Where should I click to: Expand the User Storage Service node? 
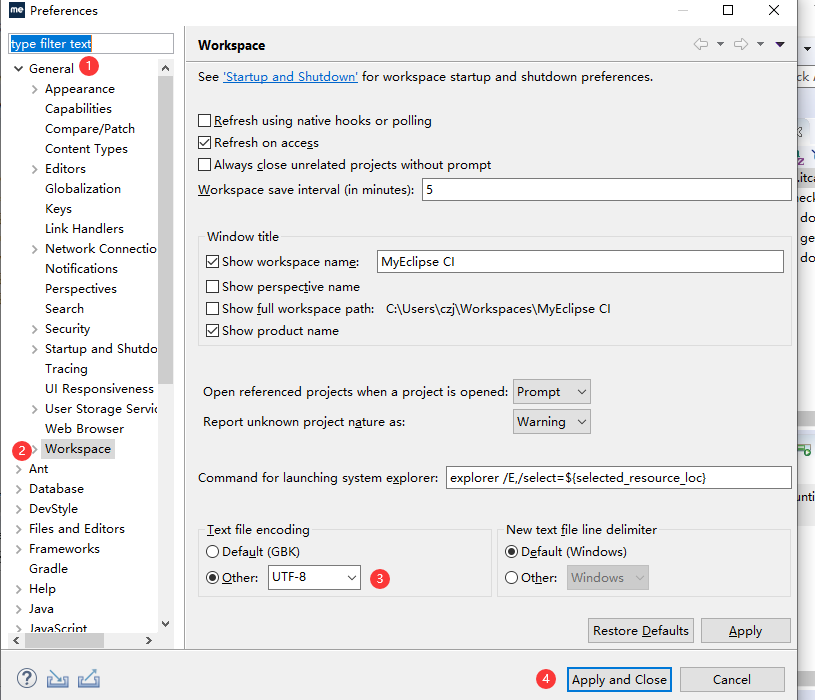[34, 409]
